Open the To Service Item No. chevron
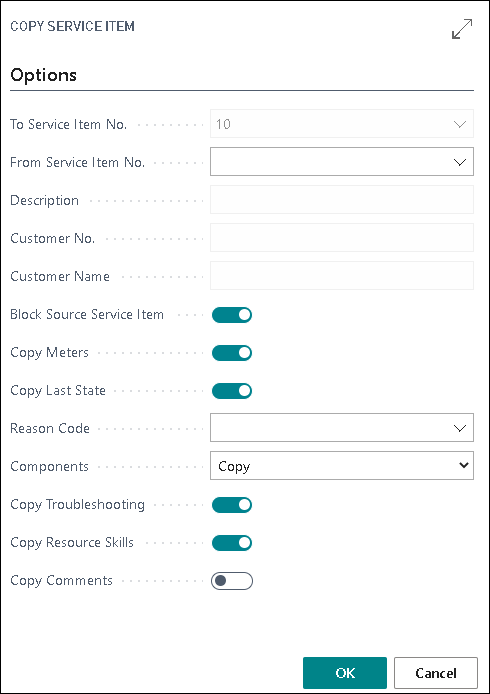Screen dimensions: 490x694 pos(460,124)
